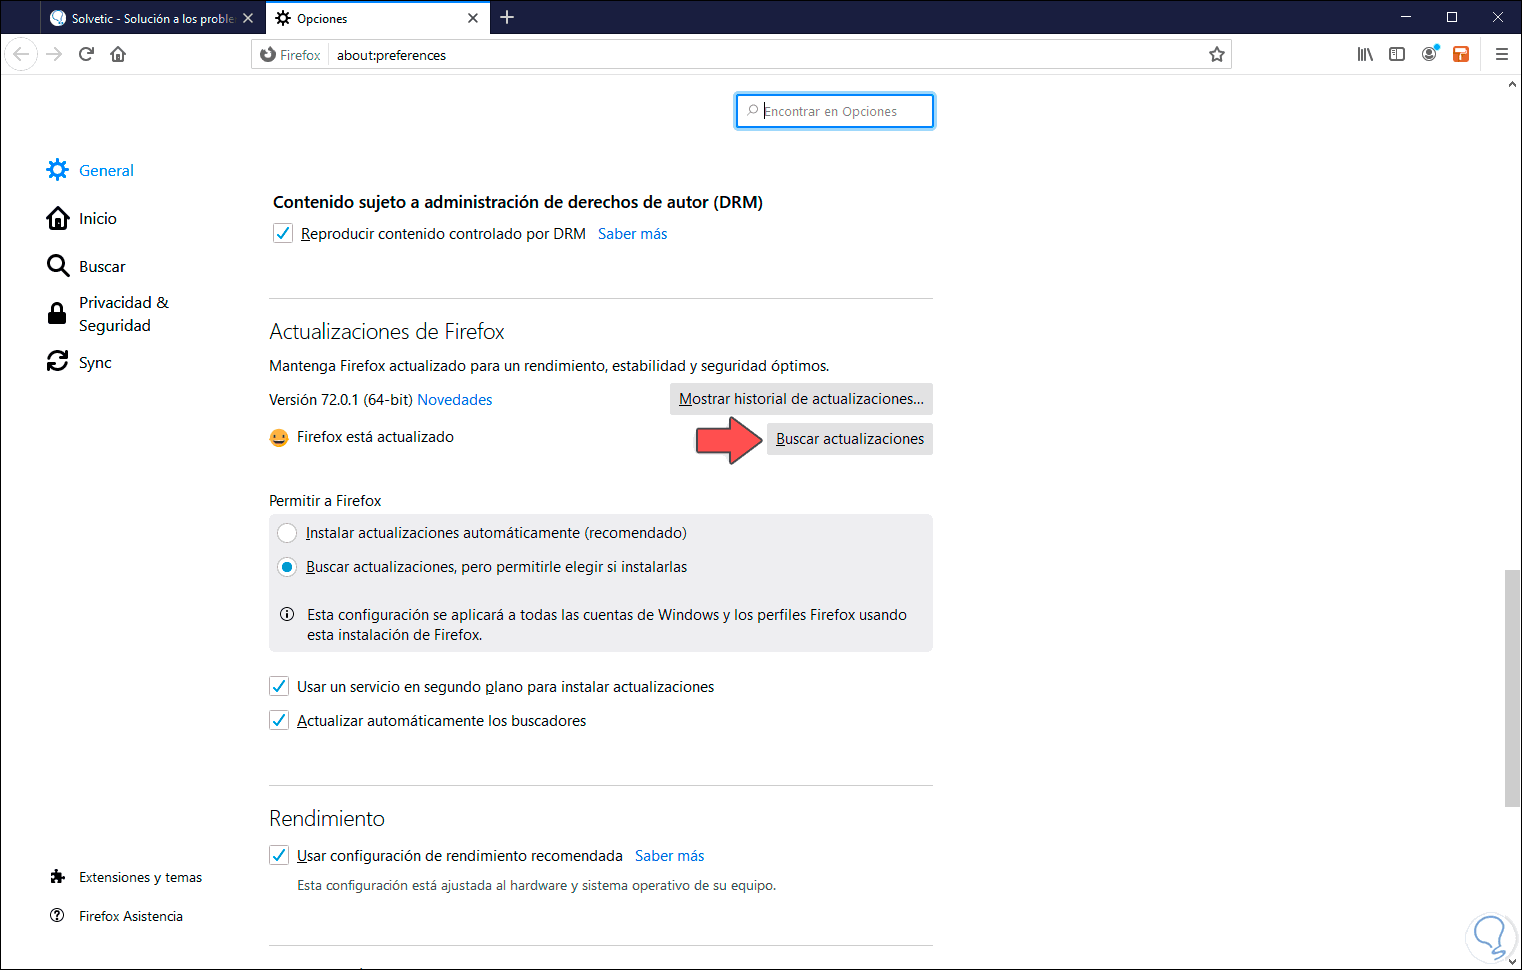Click Saber más link next to DRM
1522x970 pixels.
click(x=633, y=234)
